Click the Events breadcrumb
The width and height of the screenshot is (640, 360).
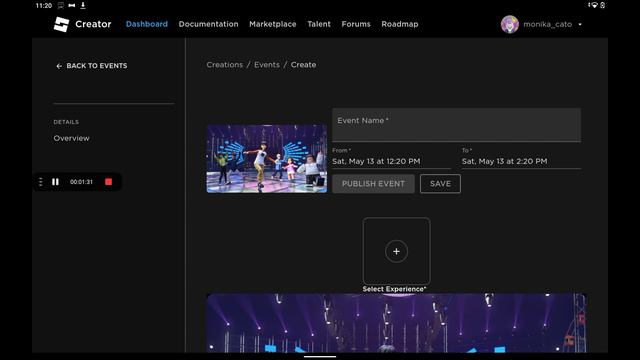[267, 64]
